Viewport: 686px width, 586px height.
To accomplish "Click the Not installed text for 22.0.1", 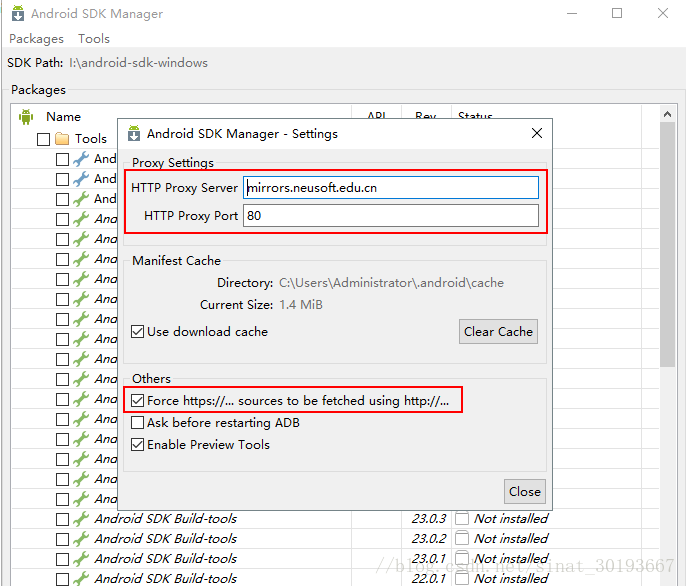I will (x=511, y=579).
